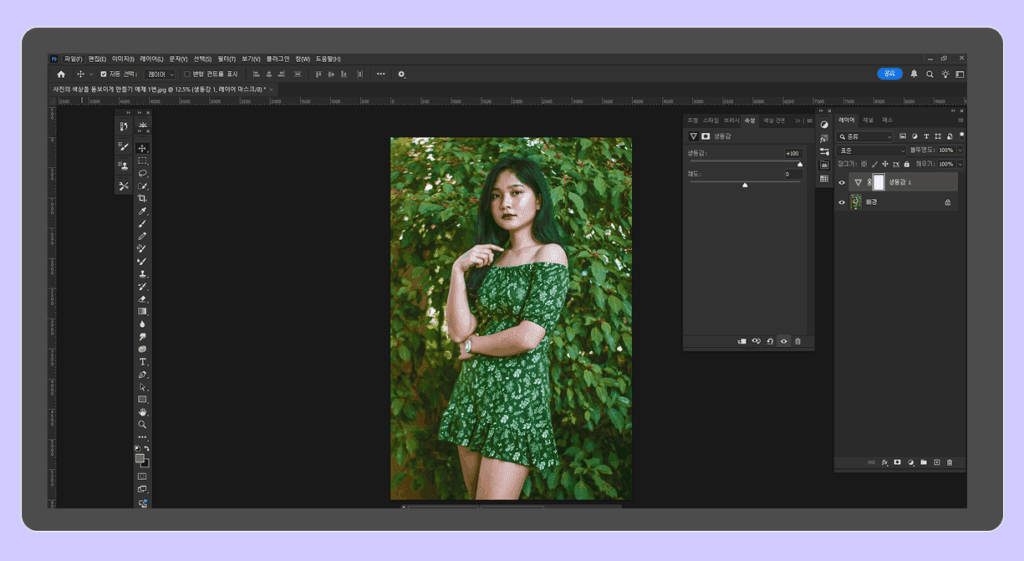Image resolution: width=1024 pixels, height=561 pixels.
Task: Select the Lasso tool
Action: [142, 173]
